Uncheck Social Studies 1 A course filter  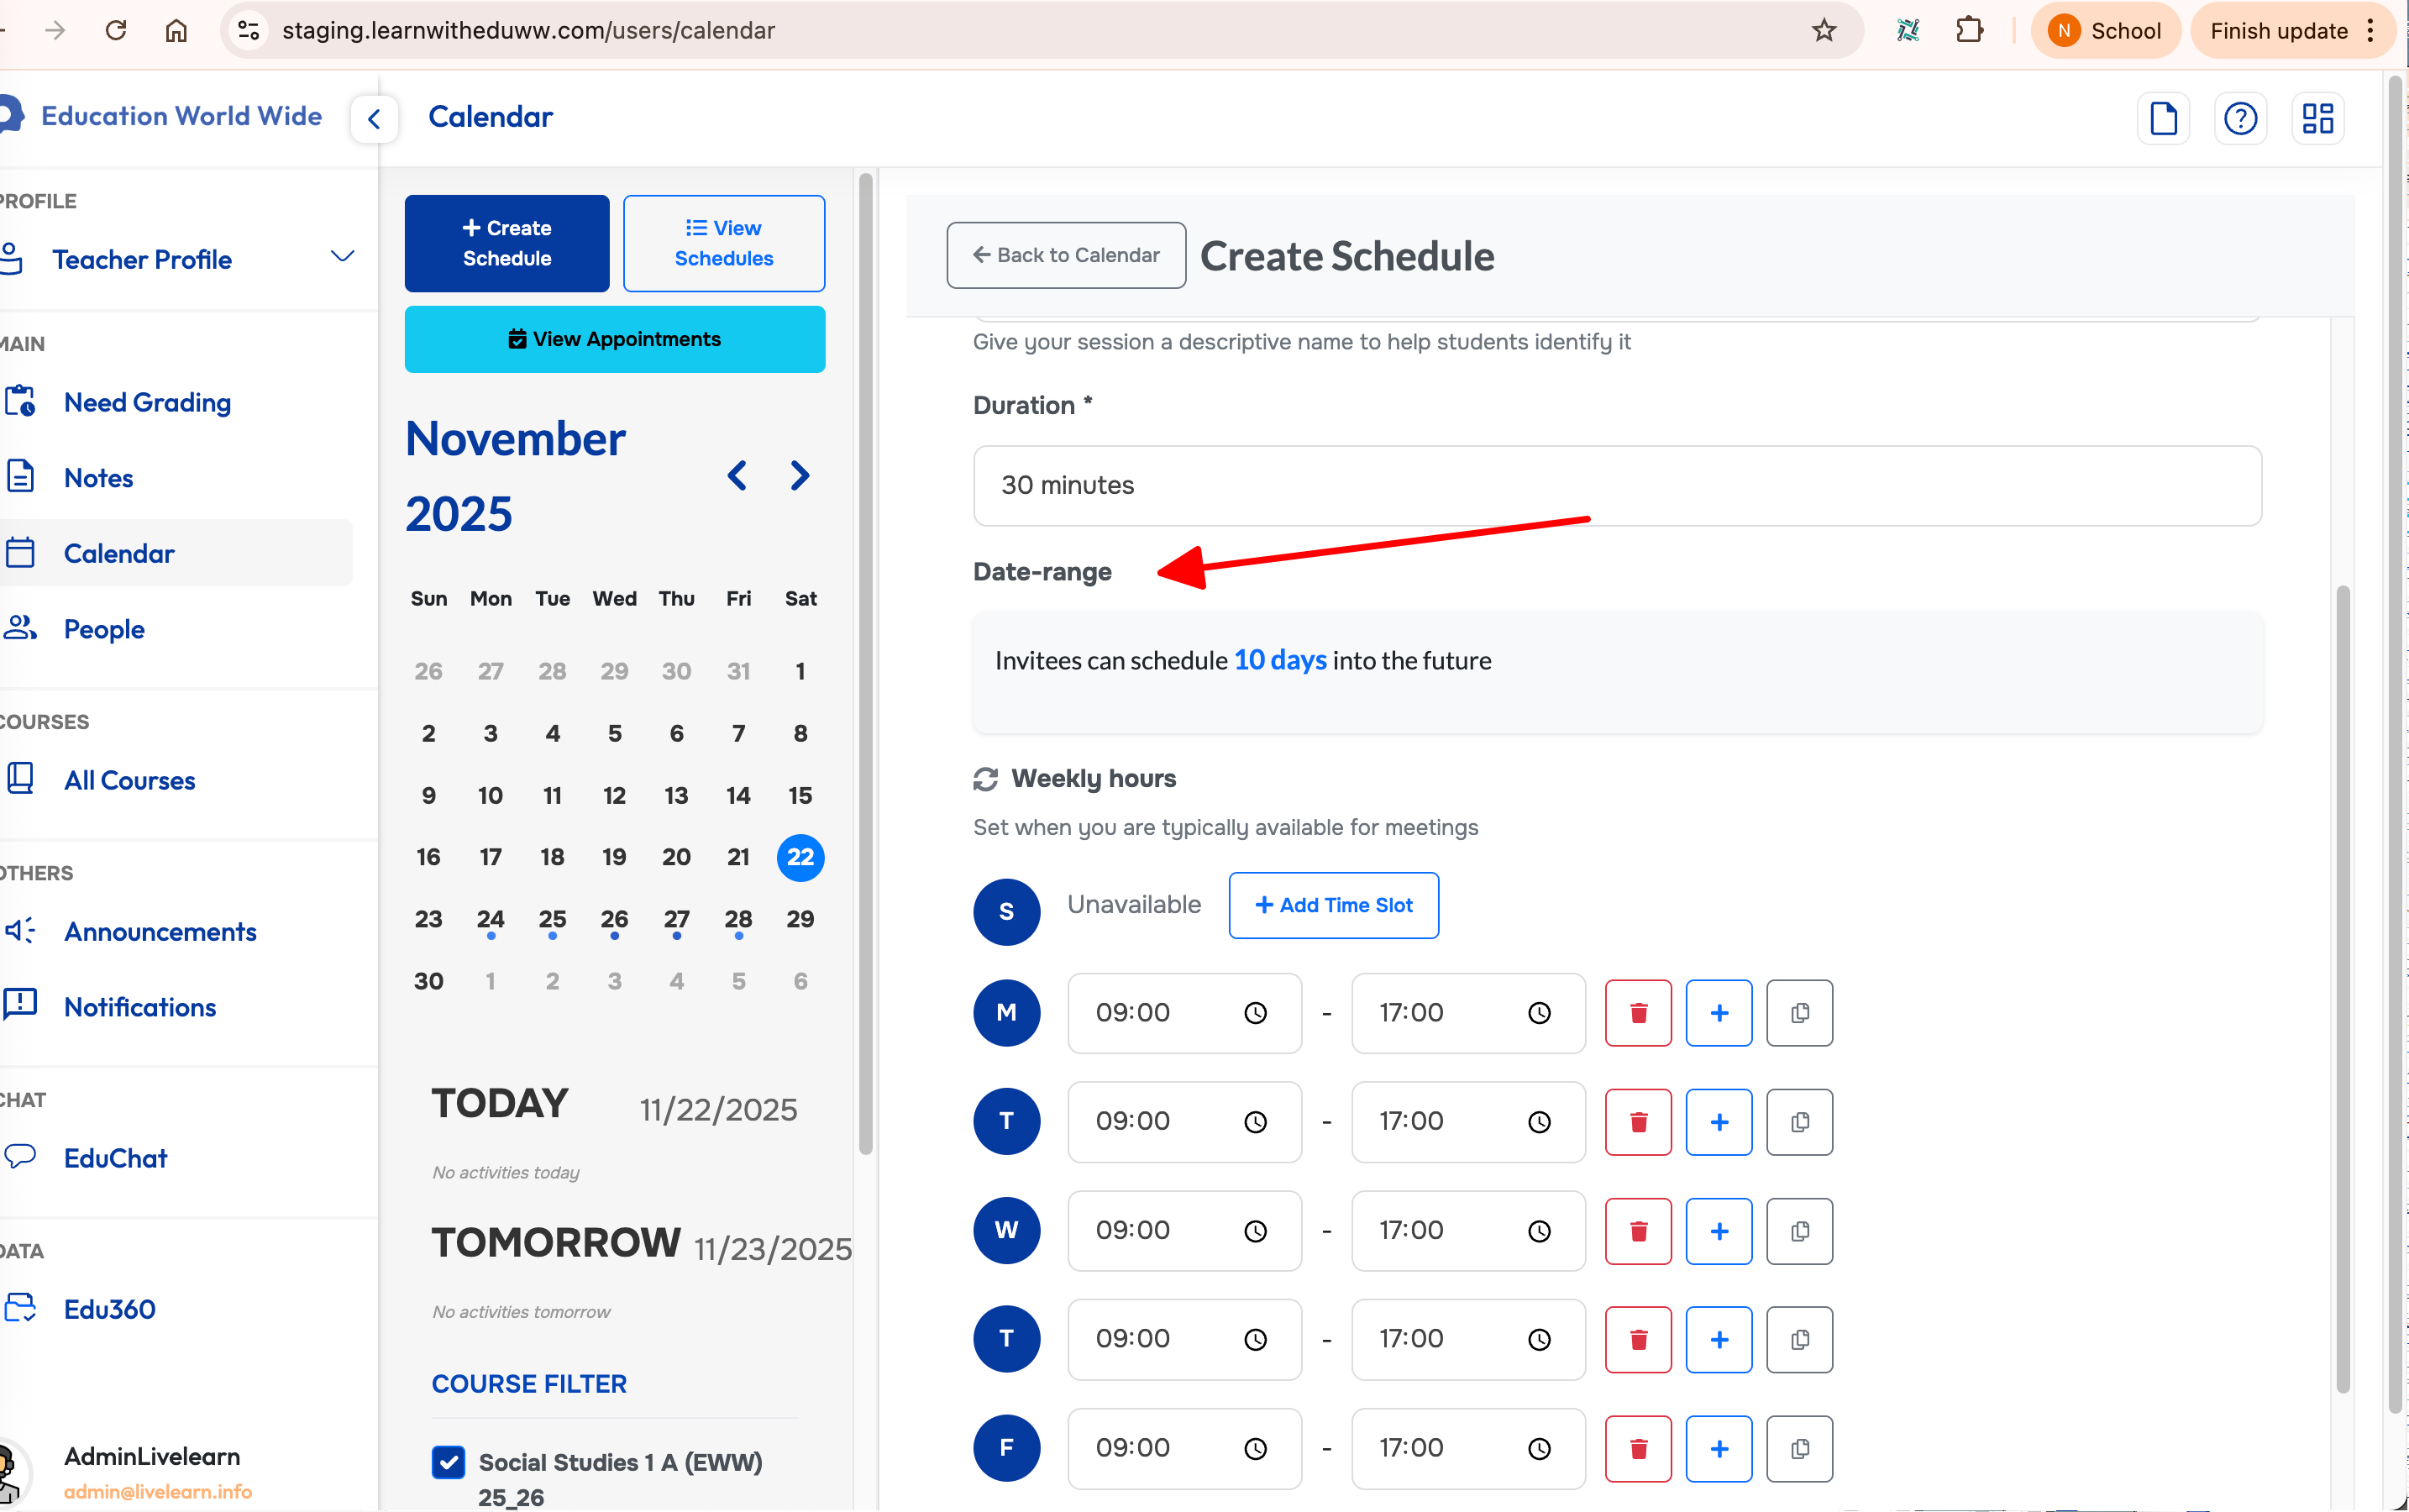click(x=448, y=1461)
